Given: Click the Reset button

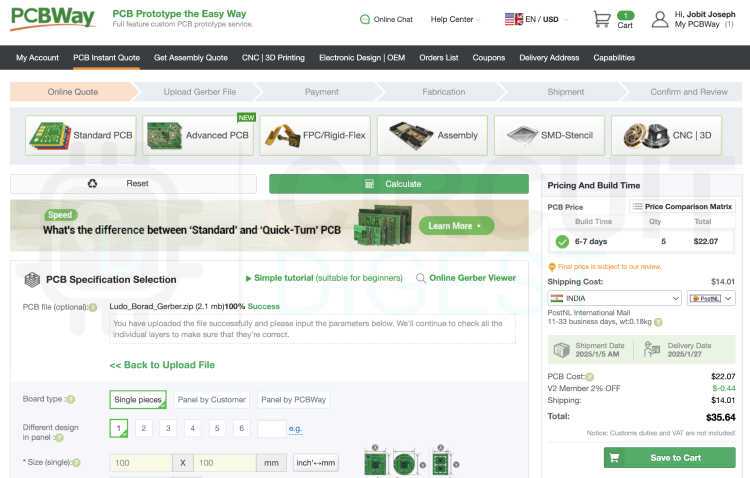Looking at the screenshot, I should click(133, 184).
